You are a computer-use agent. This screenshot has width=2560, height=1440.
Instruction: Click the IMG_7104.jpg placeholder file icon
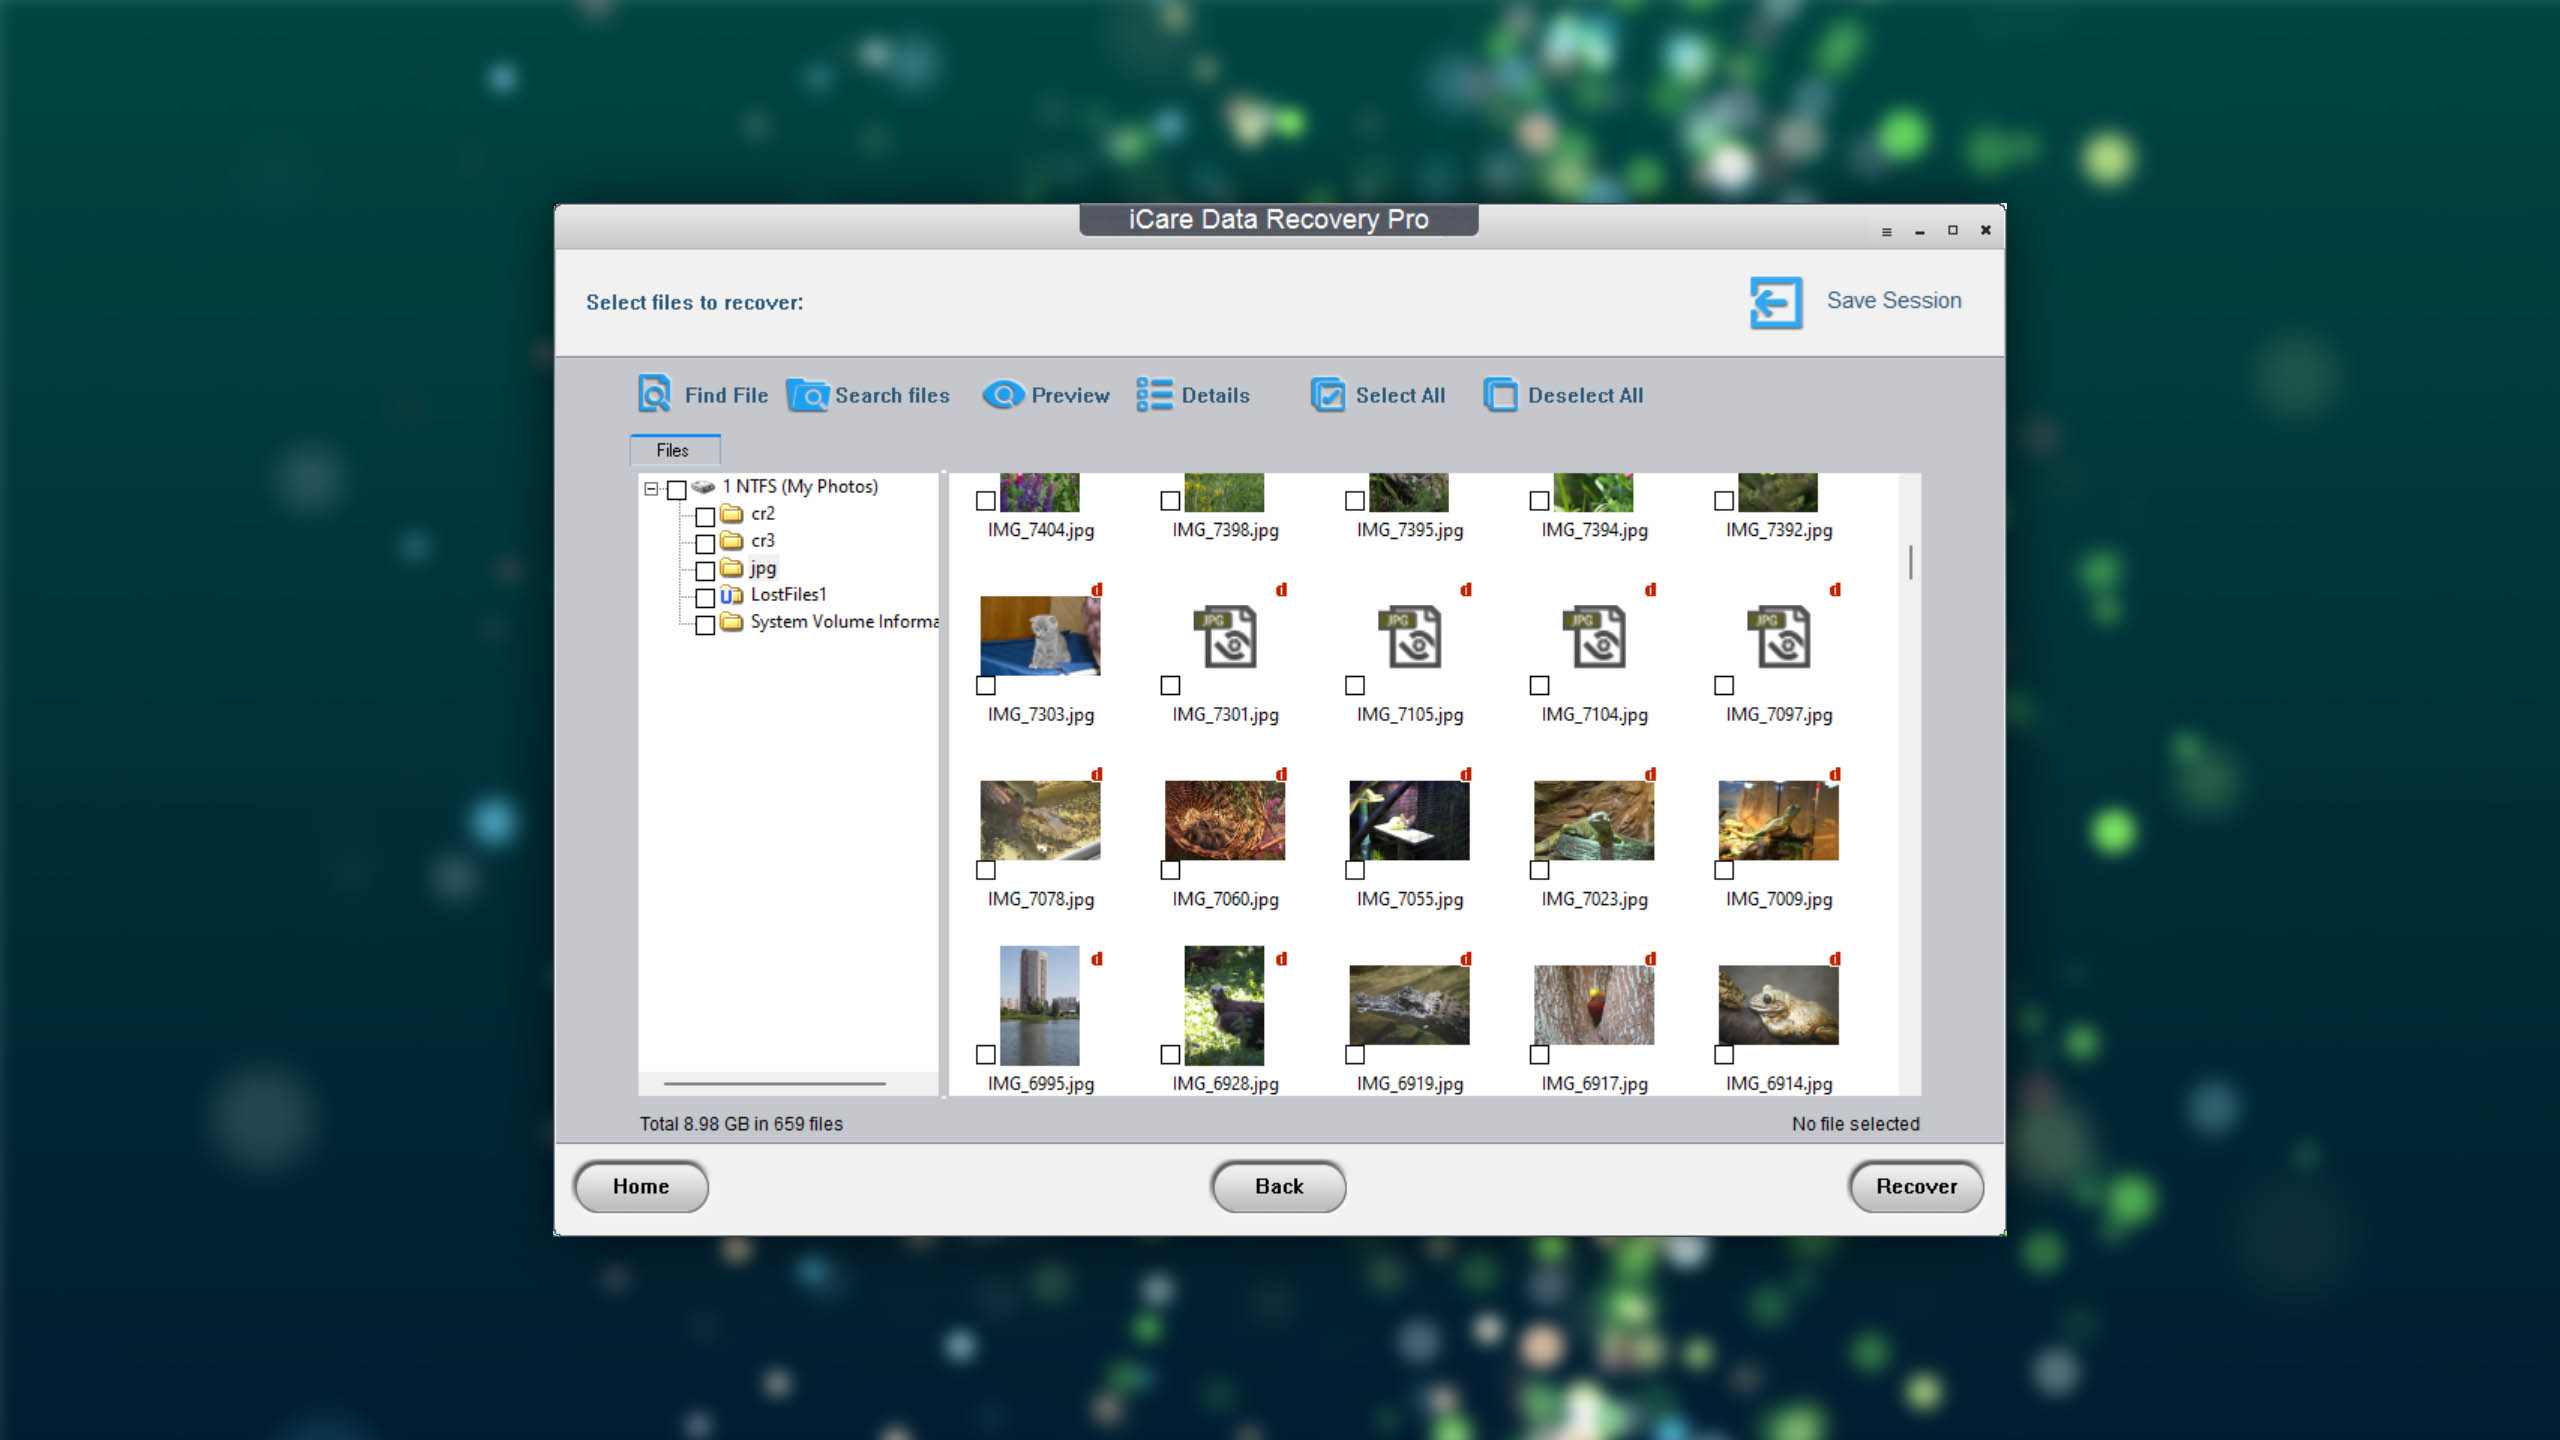pos(1594,636)
